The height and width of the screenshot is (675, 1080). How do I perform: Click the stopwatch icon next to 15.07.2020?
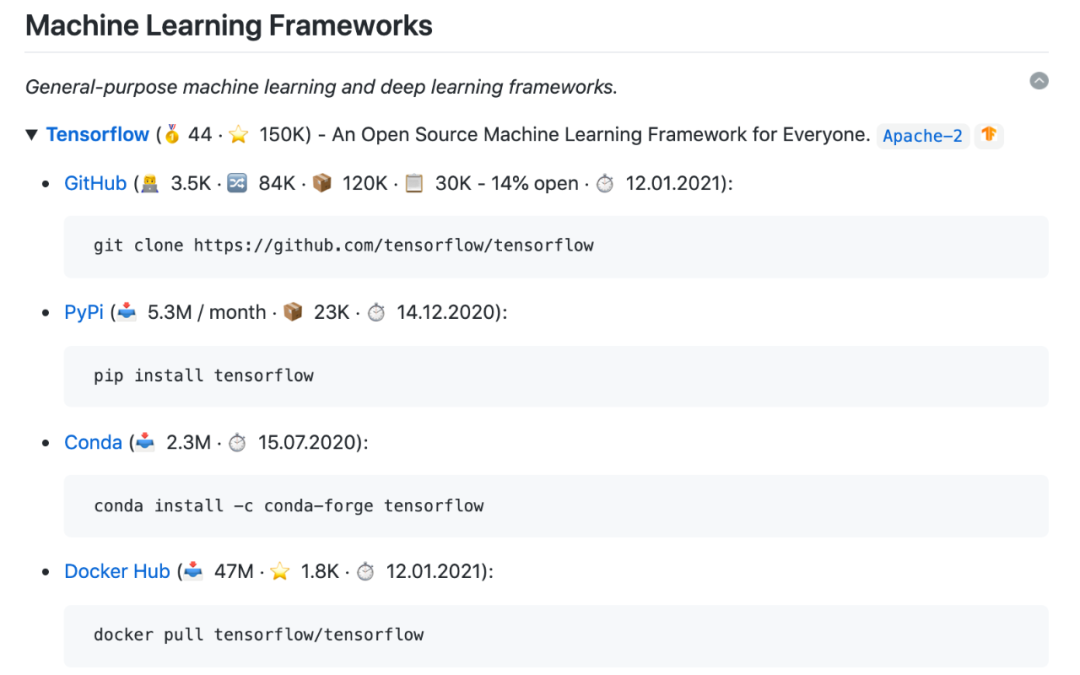237,442
